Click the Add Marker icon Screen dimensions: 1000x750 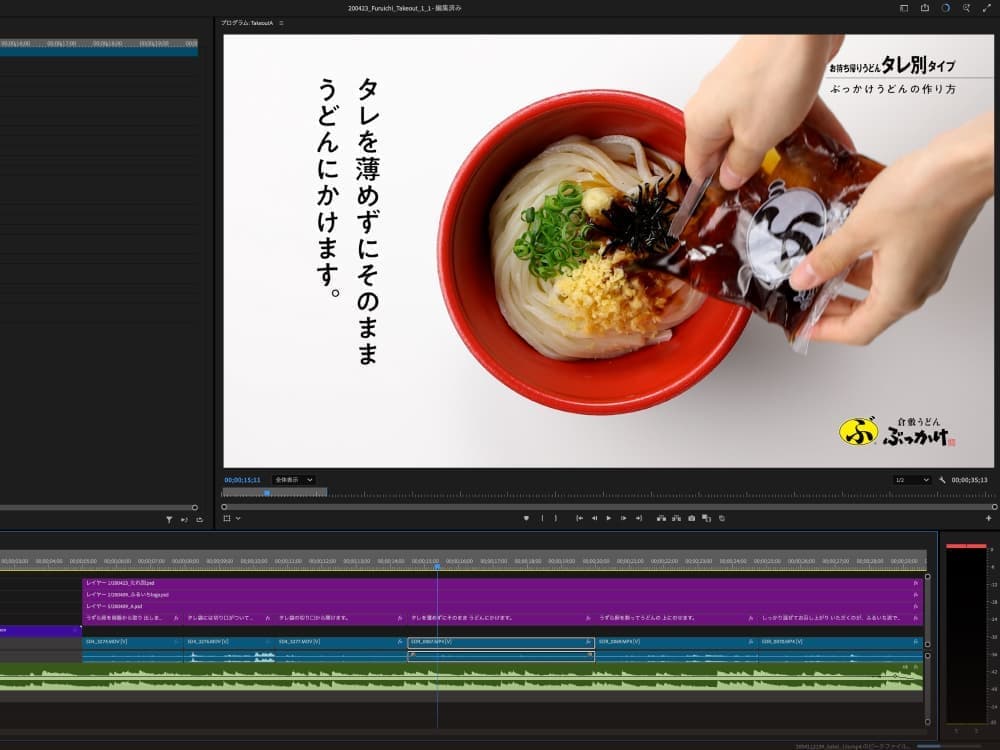click(526, 518)
